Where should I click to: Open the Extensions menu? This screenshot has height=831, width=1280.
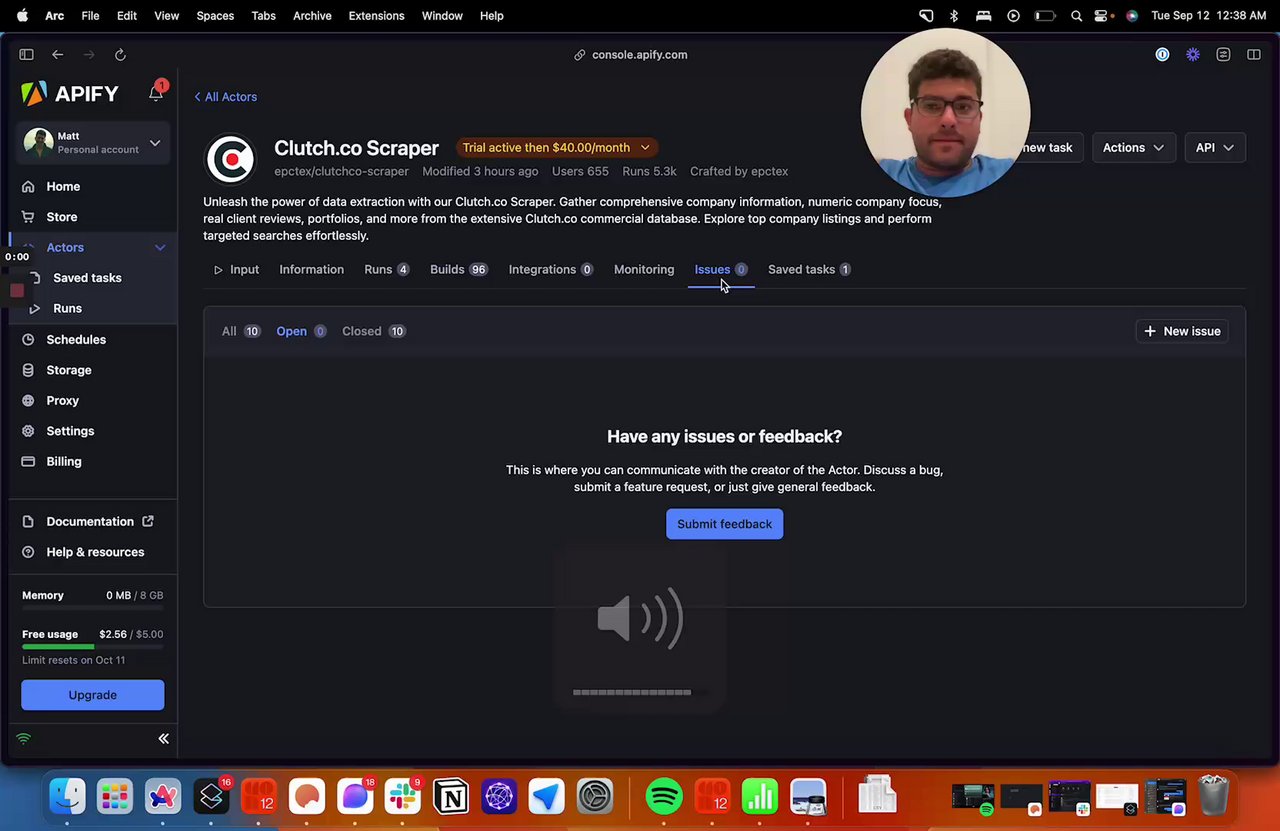pyautogui.click(x=376, y=16)
